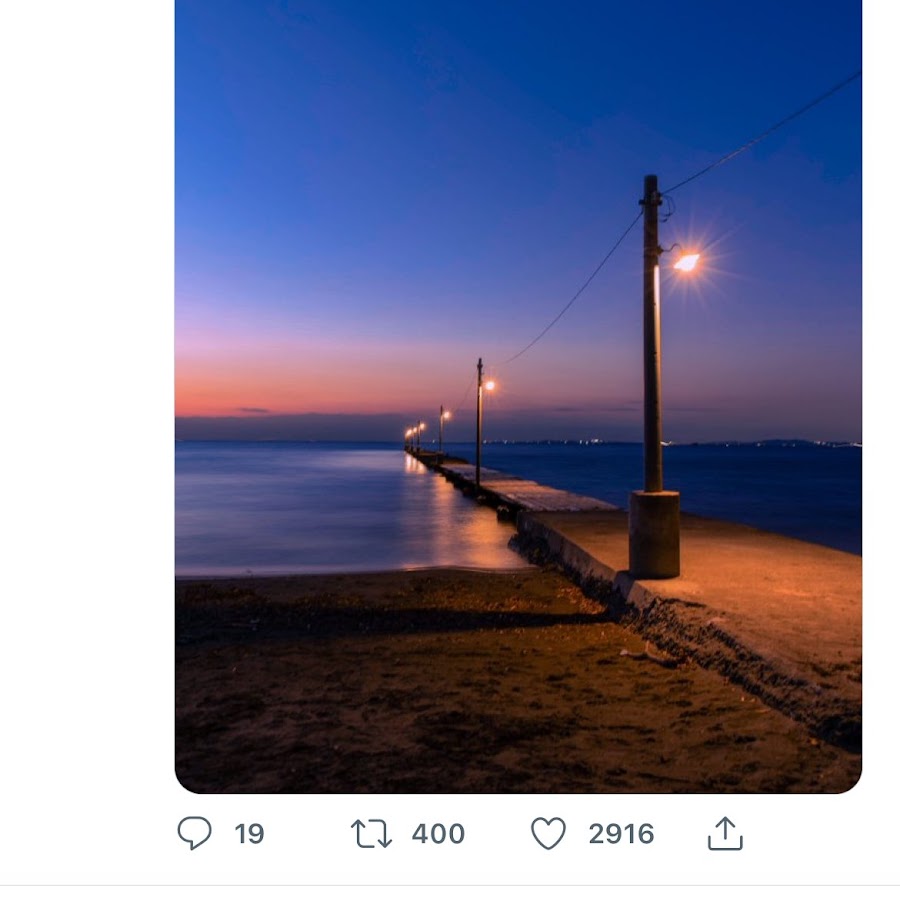Click the like count of 2916
Screen dimensions: 900x900
tap(621, 834)
